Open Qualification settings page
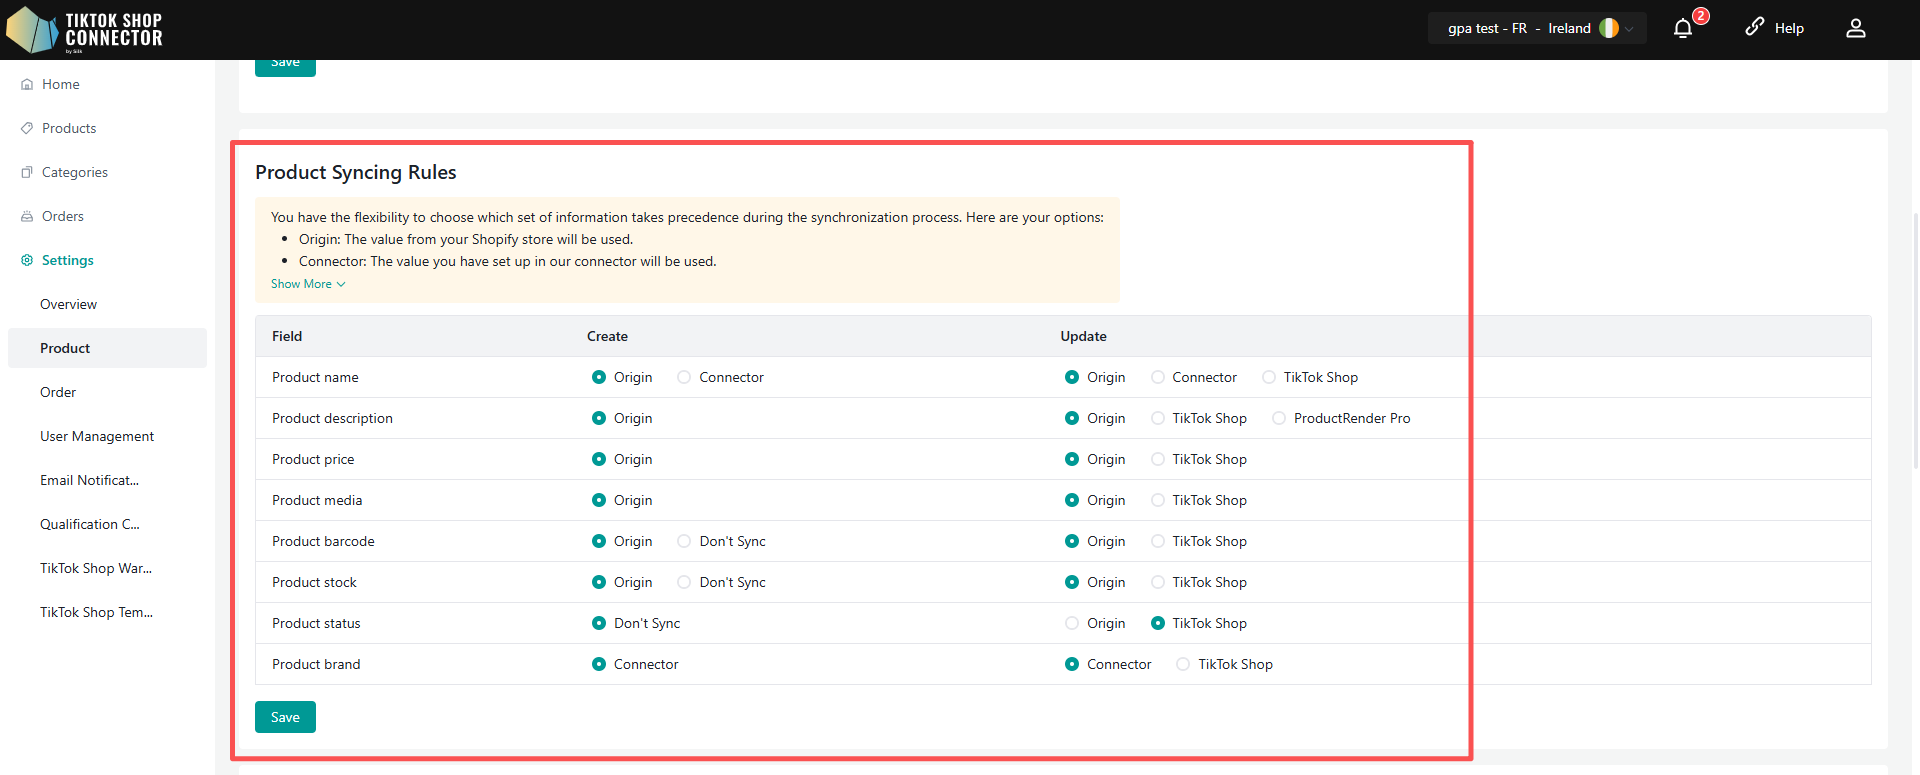Image resolution: width=1920 pixels, height=775 pixels. (x=90, y=524)
